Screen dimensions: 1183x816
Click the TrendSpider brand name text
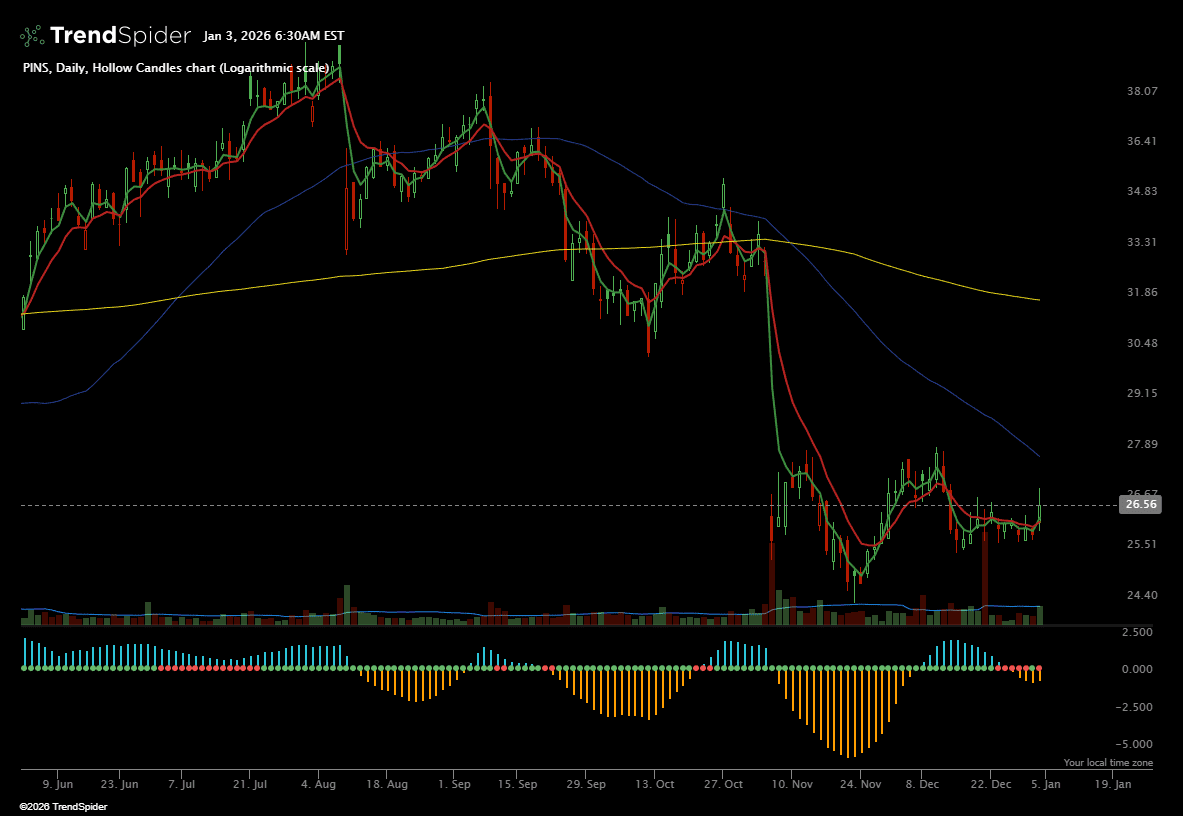120,36
